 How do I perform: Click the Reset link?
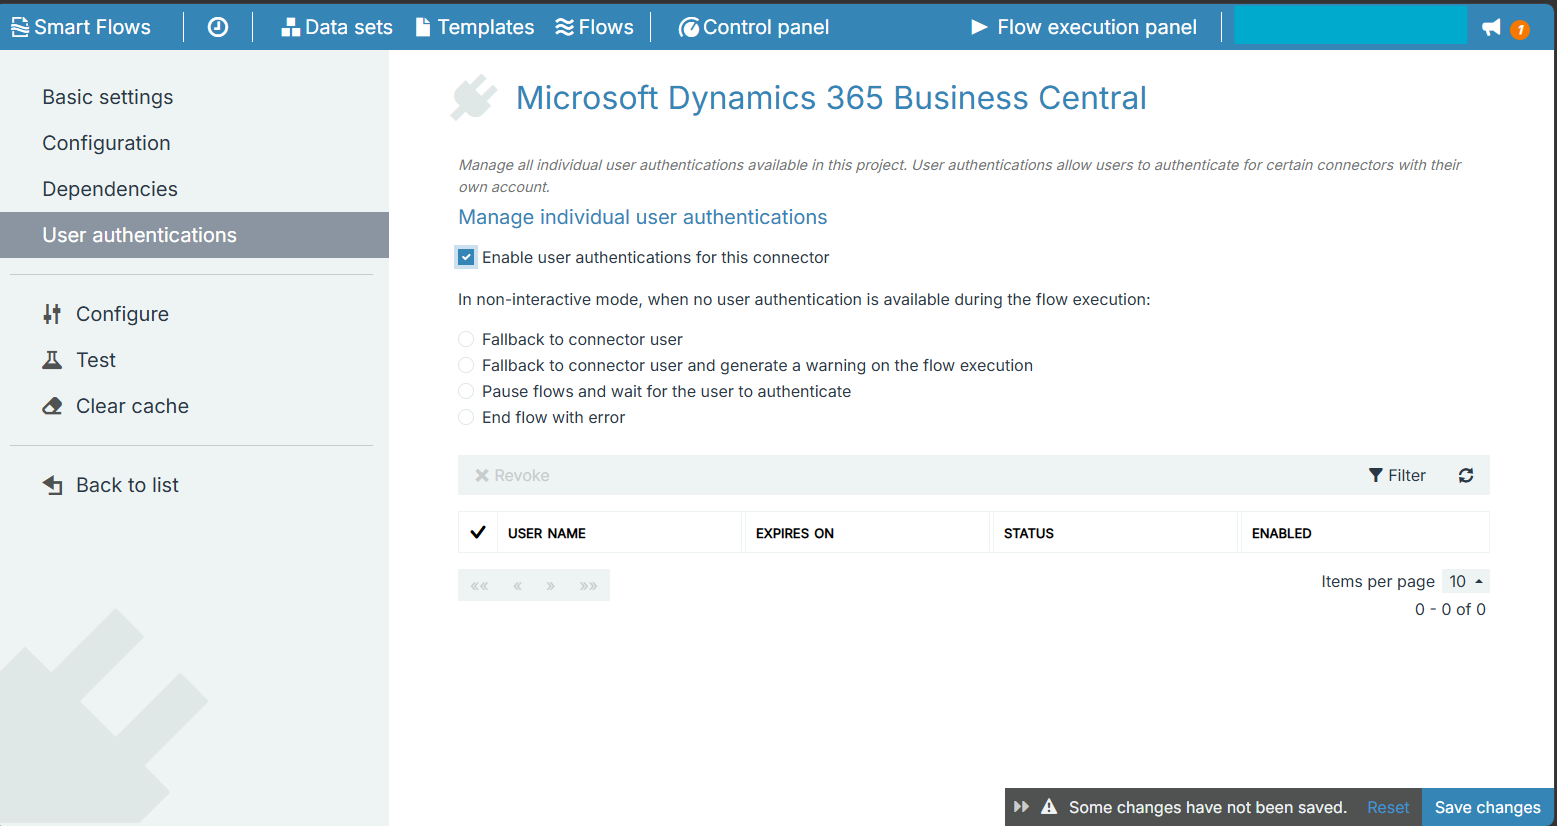click(1388, 807)
